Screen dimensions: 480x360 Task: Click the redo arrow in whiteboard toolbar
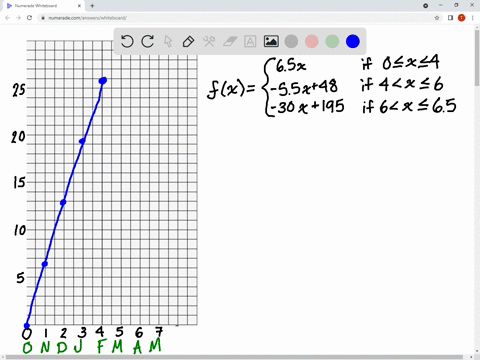pos(148,42)
